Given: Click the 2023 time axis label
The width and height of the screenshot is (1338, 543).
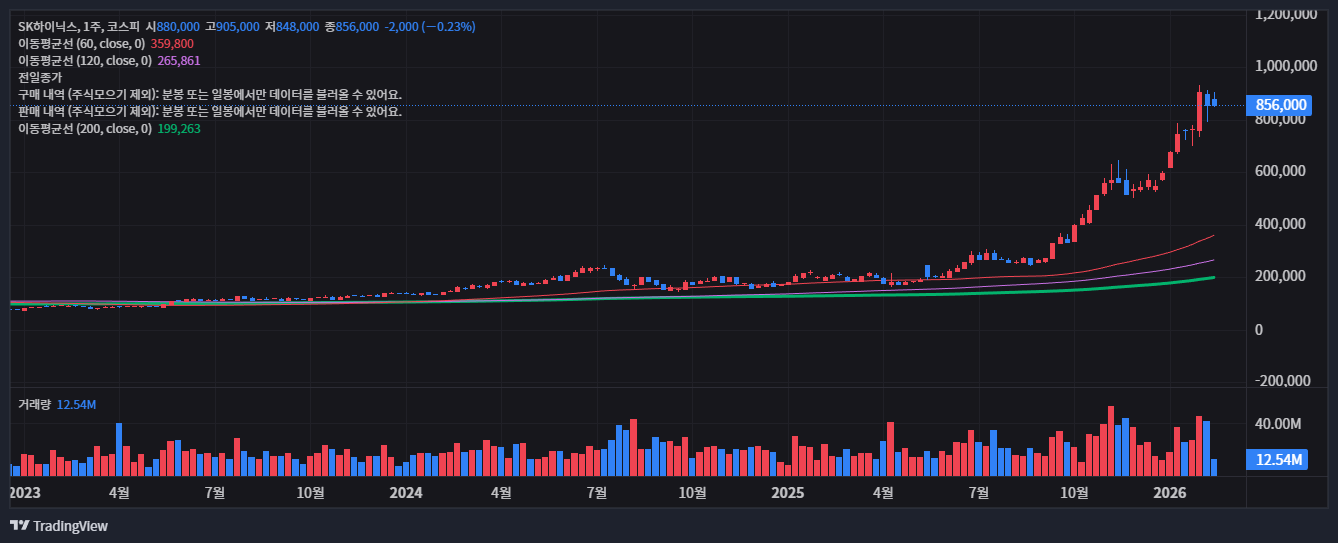Looking at the screenshot, I should [24, 492].
